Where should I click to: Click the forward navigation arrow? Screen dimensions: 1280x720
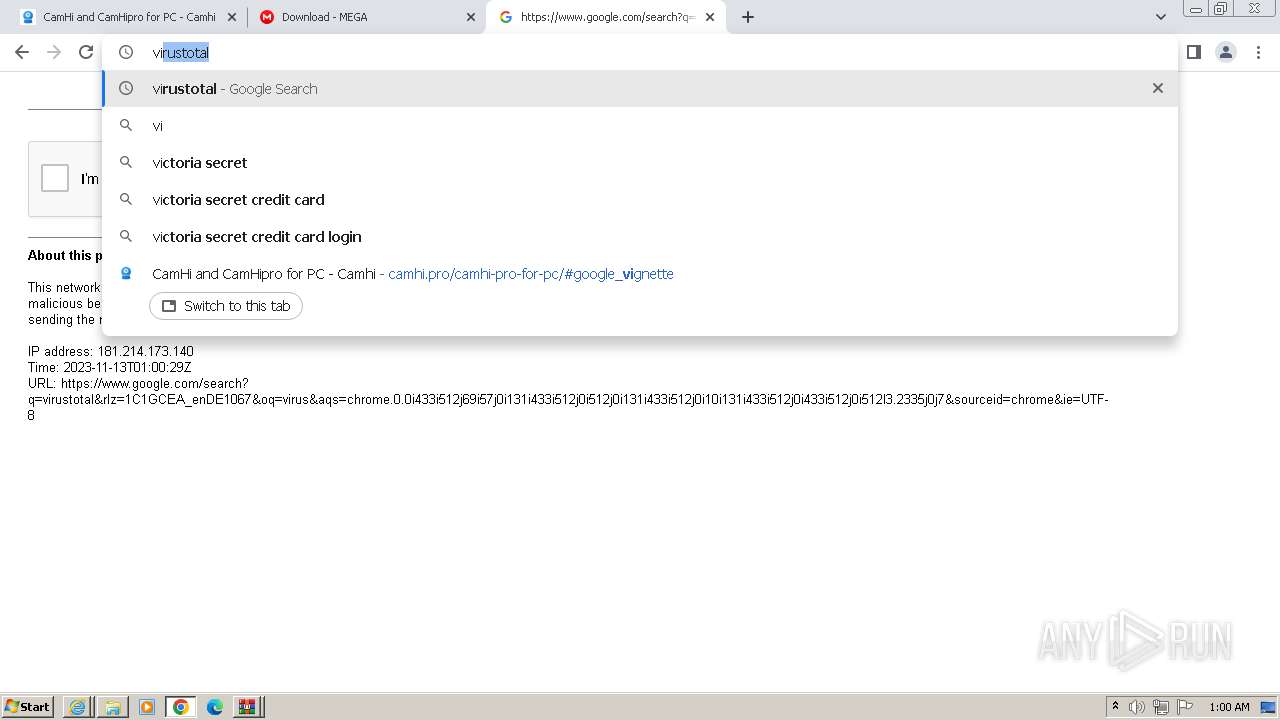(54, 52)
